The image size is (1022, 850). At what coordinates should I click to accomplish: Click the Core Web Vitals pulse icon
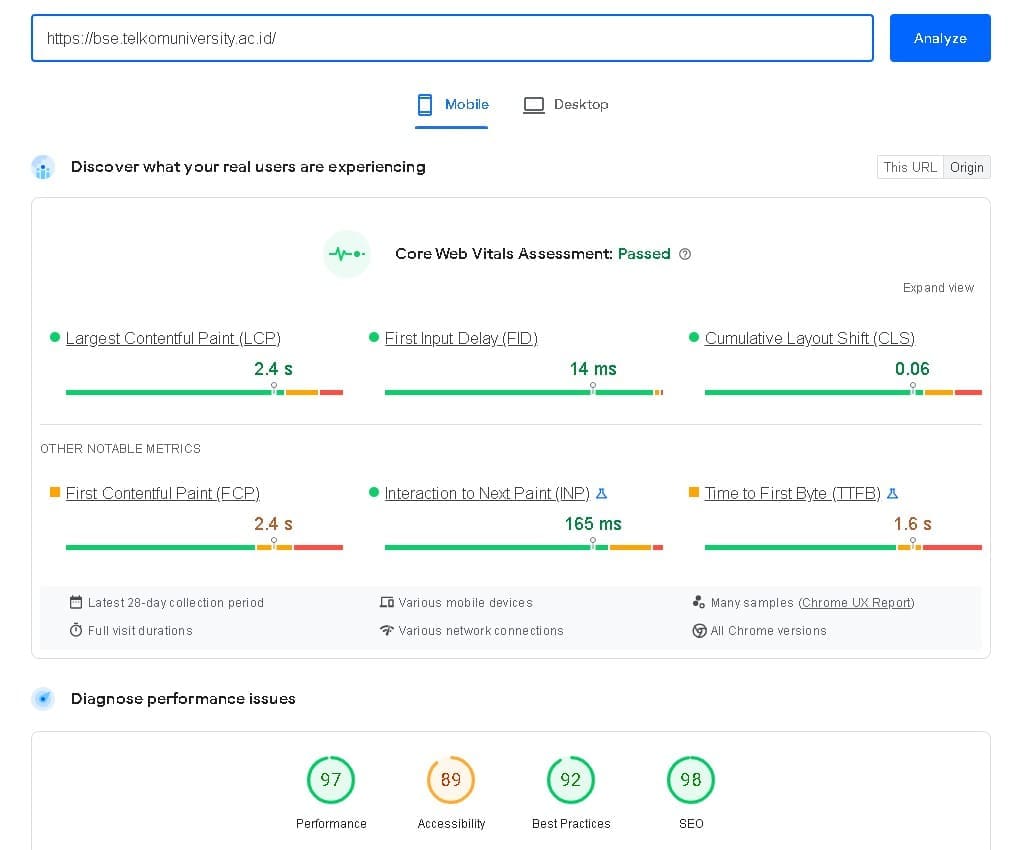347,254
